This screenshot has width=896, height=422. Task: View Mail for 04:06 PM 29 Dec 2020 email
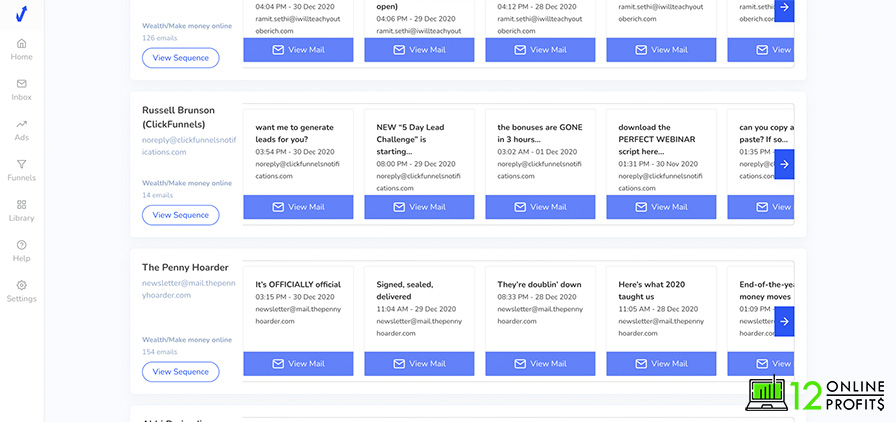tap(419, 50)
